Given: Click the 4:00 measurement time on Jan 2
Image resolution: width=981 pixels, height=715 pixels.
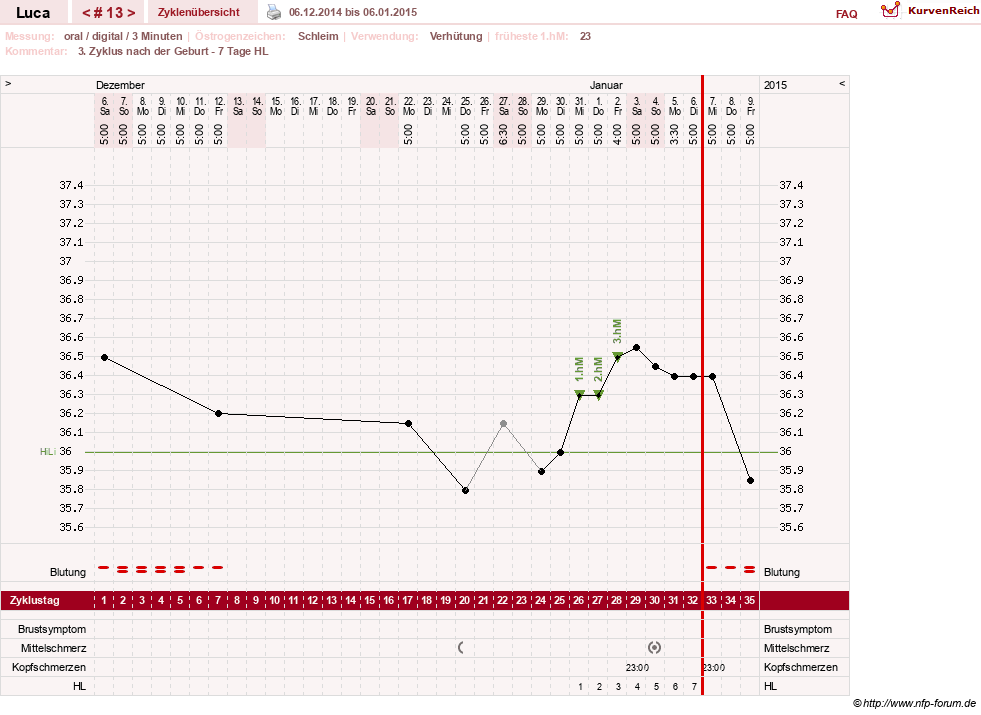Looking at the screenshot, I should 618,134.
